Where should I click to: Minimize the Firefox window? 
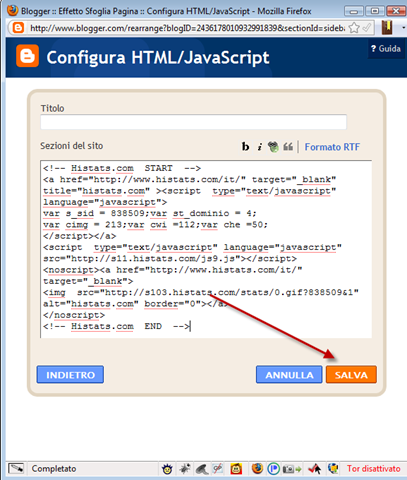click(354, 11)
